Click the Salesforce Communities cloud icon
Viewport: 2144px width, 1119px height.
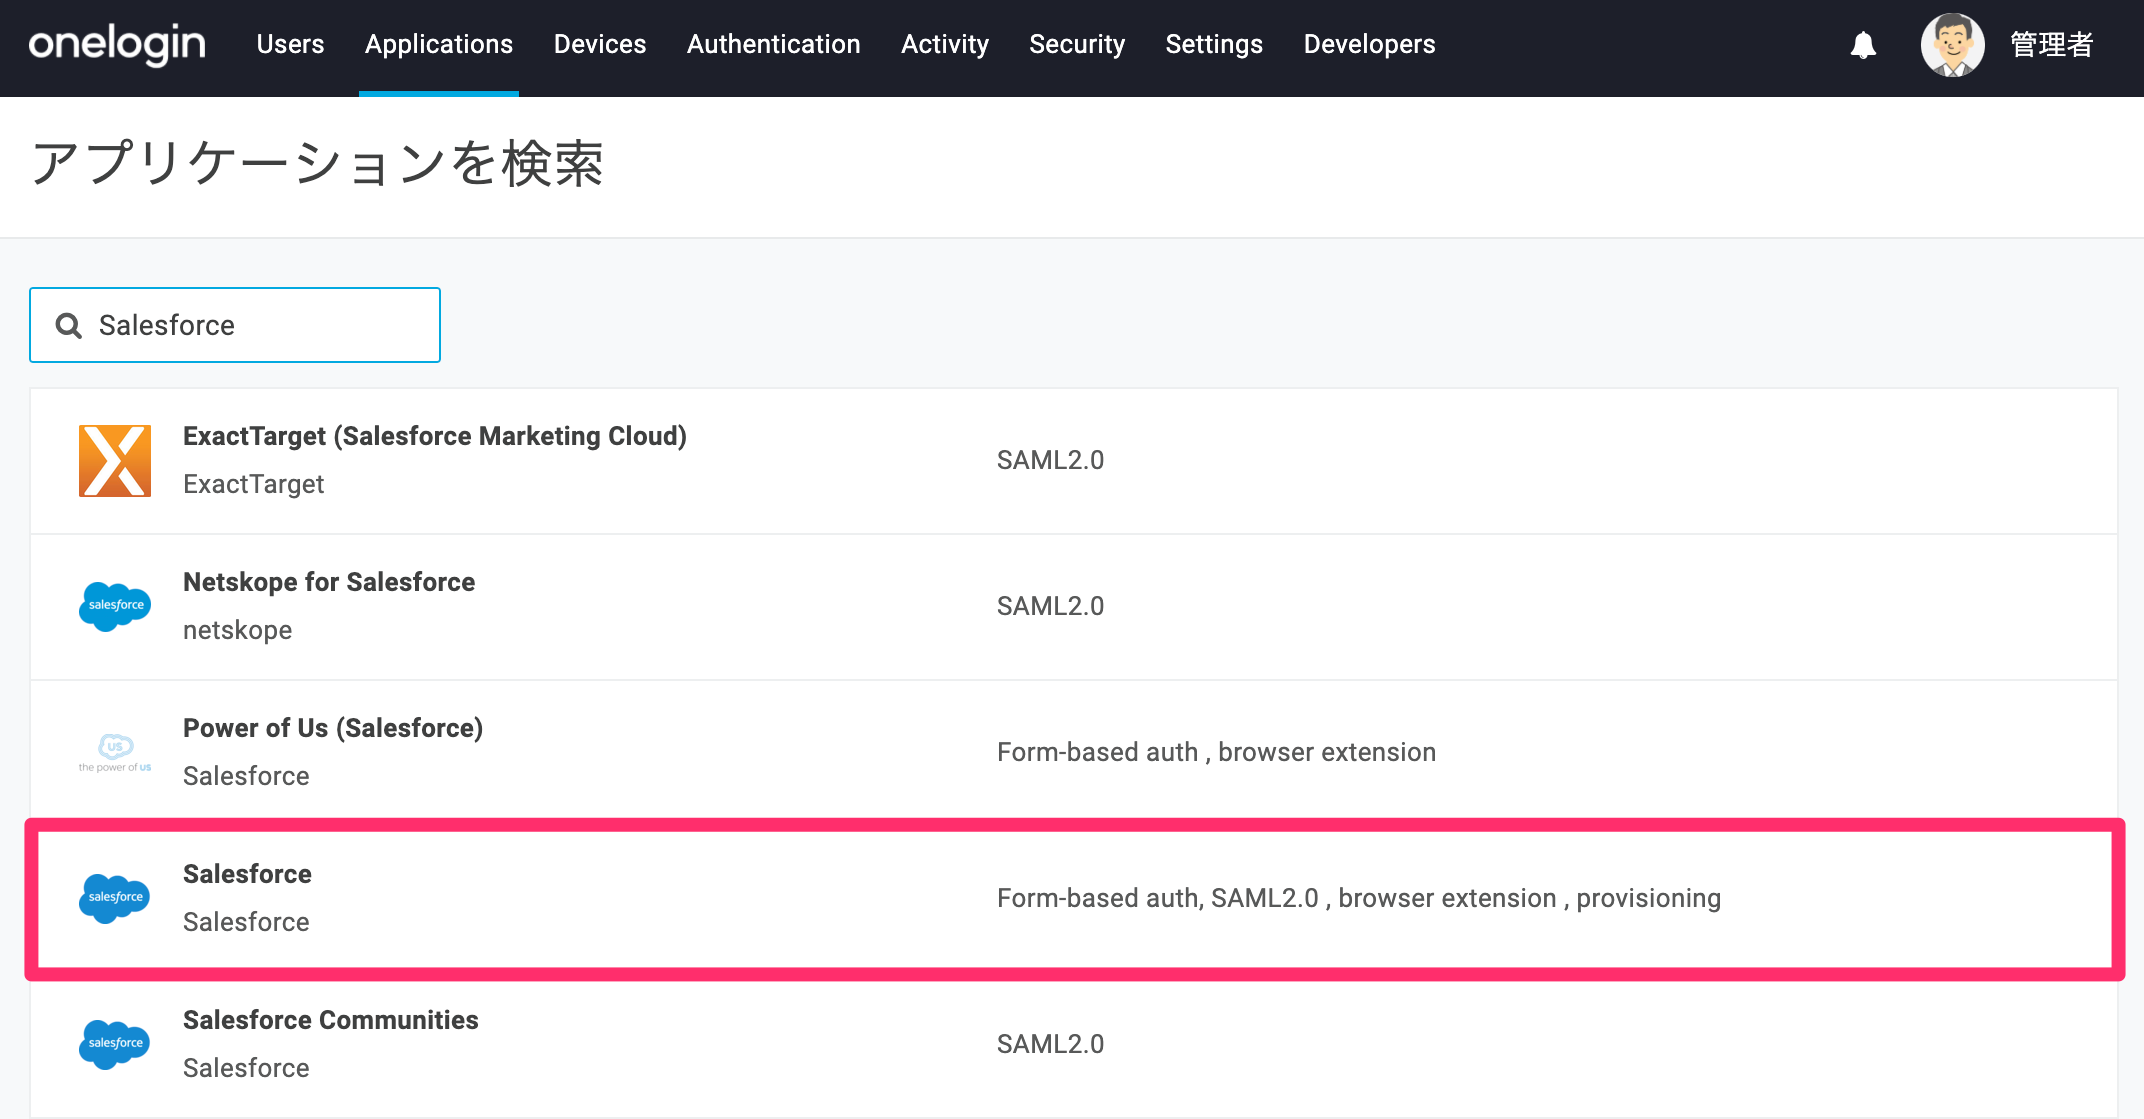pyautogui.click(x=115, y=1044)
